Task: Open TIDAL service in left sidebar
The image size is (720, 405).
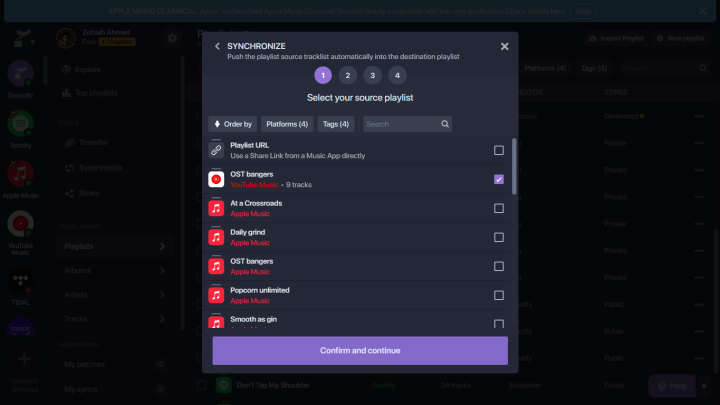Action: [x=20, y=287]
